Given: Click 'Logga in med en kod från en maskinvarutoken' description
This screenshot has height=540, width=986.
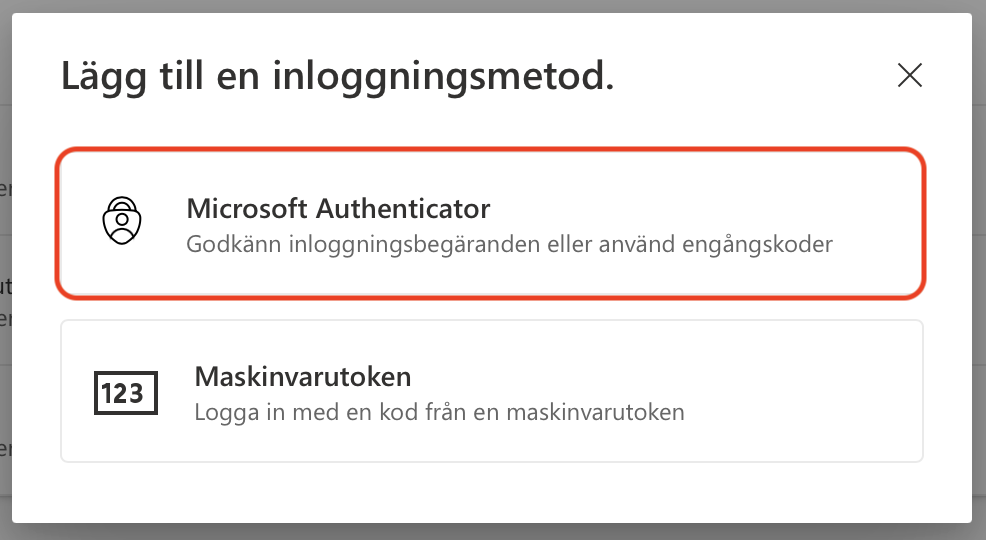Looking at the screenshot, I should click(x=440, y=412).
